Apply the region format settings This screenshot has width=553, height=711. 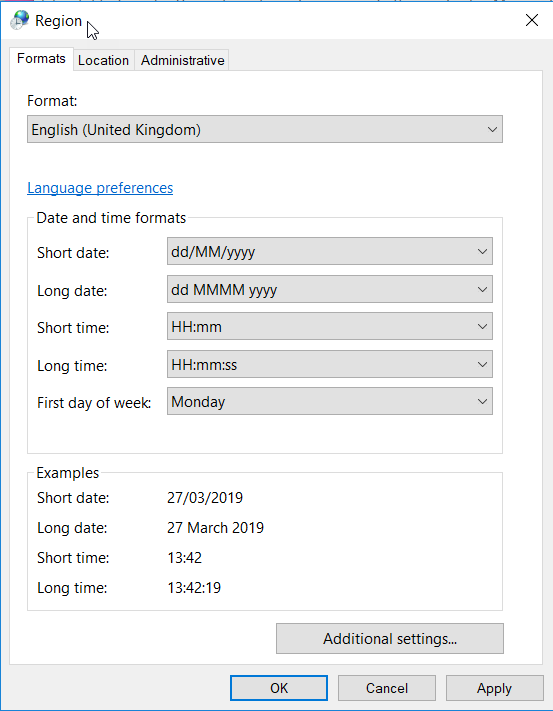pyautogui.click(x=495, y=688)
